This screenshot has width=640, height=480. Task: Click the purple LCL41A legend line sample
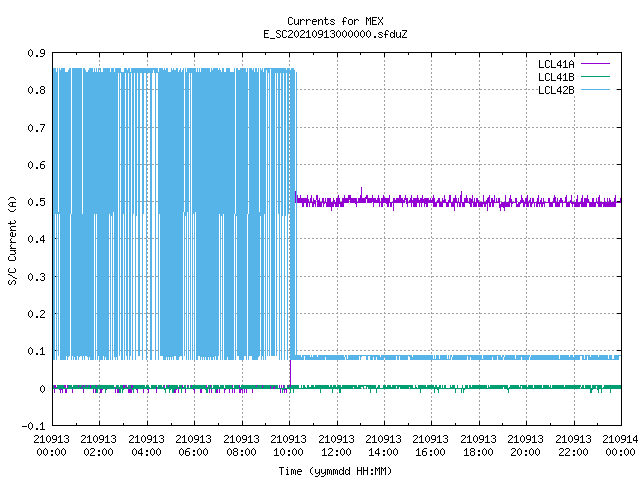pos(595,64)
